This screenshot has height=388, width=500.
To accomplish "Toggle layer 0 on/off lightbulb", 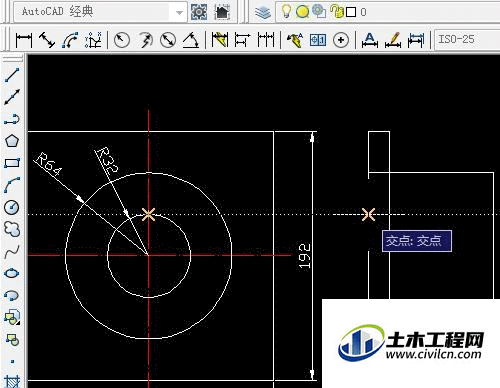I will point(286,11).
